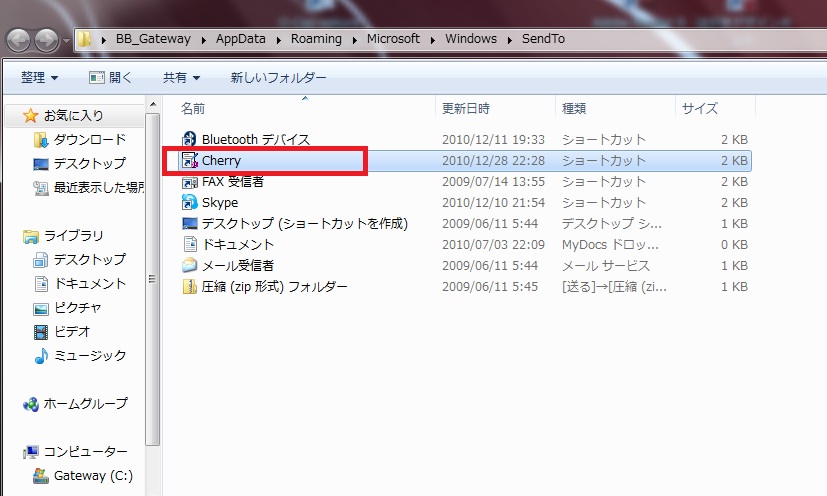Click the ミュージック music note icon
This screenshot has width=827, height=496.
click(41, 356)
